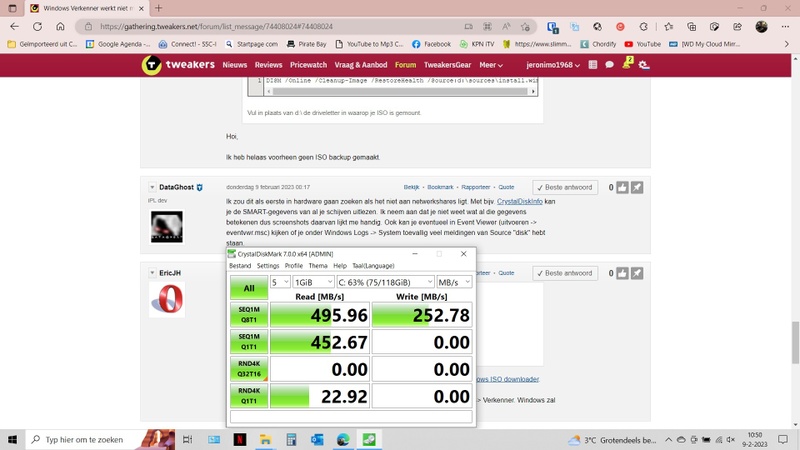Open Calculator from the taskbar
Screen dimensions: 800x450
pyautogui.click(x=291, y=439)
